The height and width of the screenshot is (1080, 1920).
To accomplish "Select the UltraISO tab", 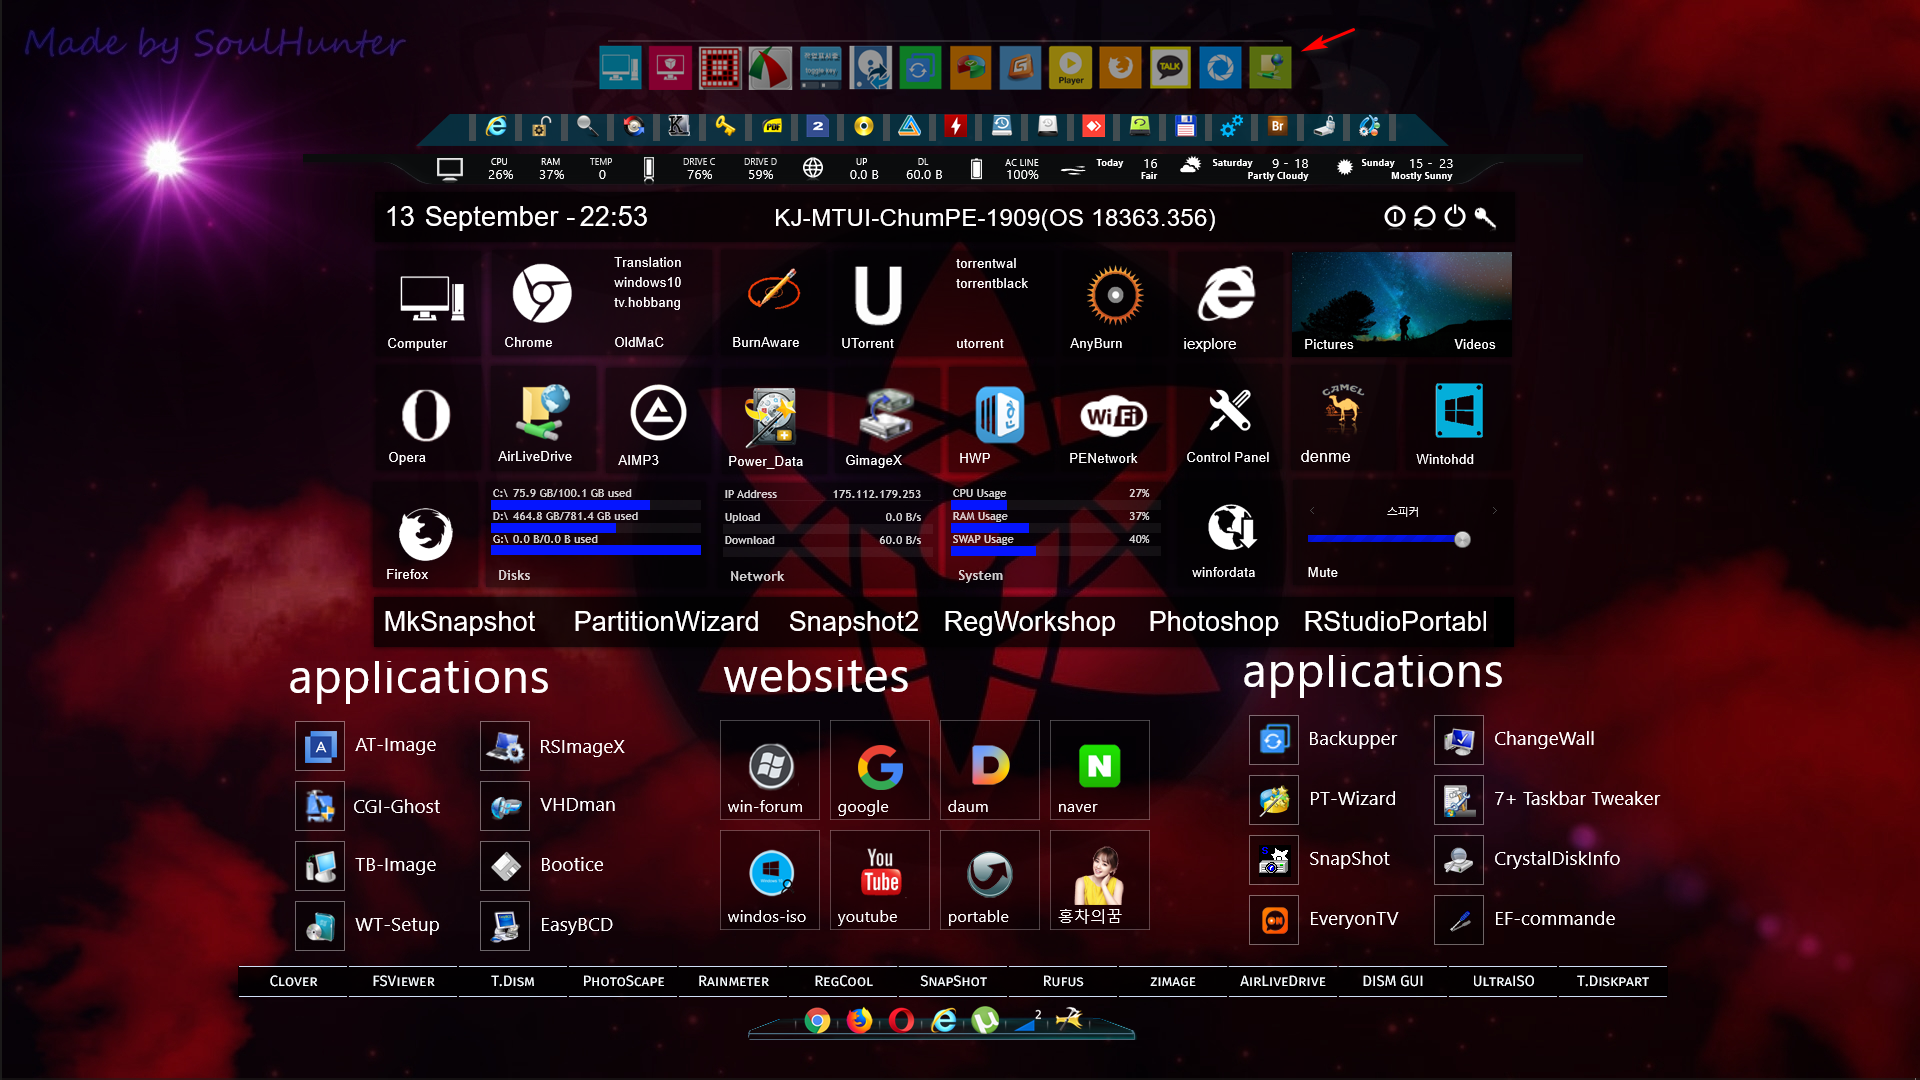I will 1503,981.
